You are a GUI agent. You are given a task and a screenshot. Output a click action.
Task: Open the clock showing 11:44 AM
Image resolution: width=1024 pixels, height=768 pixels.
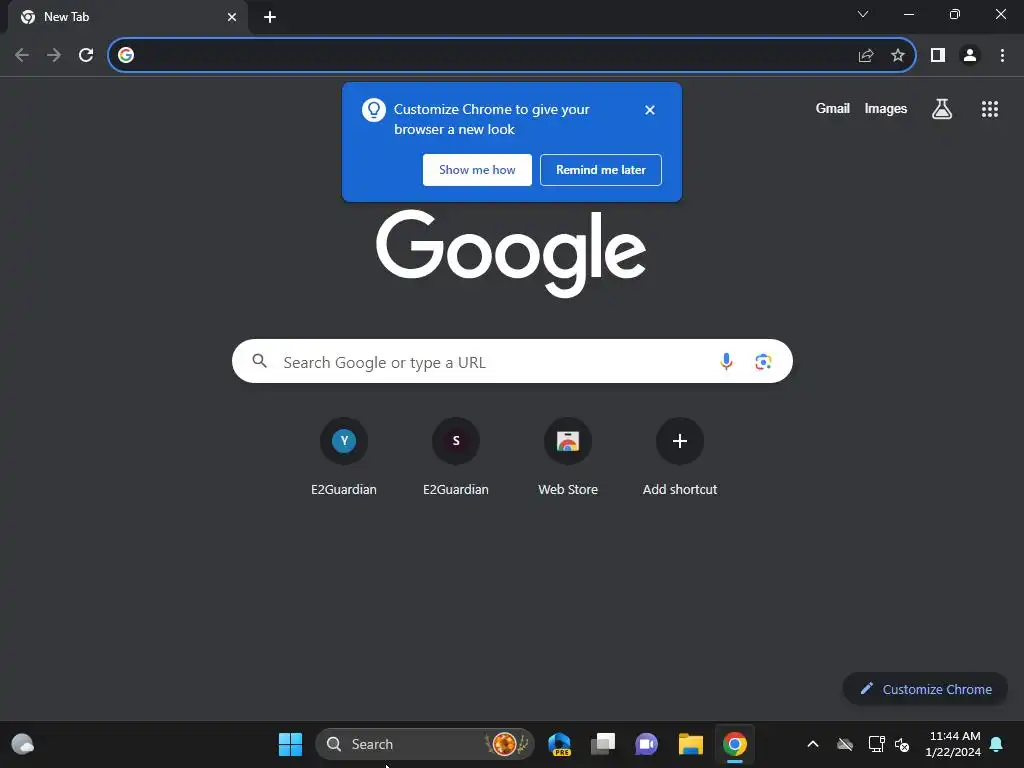click(x=953, y=744)
